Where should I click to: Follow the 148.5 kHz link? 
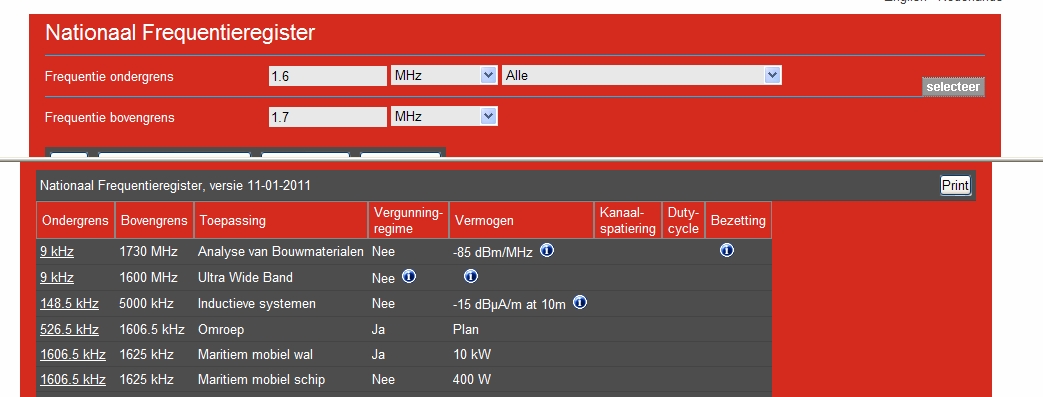click(x=69, y=303)
